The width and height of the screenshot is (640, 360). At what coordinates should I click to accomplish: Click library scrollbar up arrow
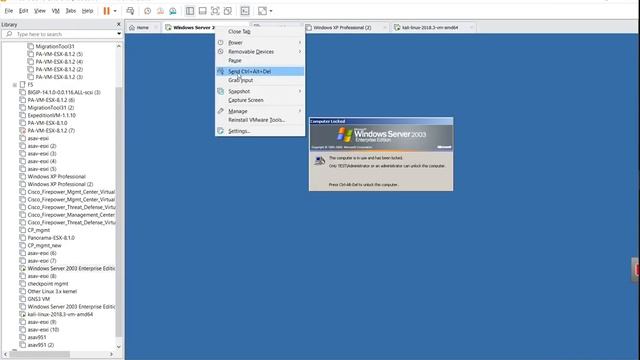(119, 46)
